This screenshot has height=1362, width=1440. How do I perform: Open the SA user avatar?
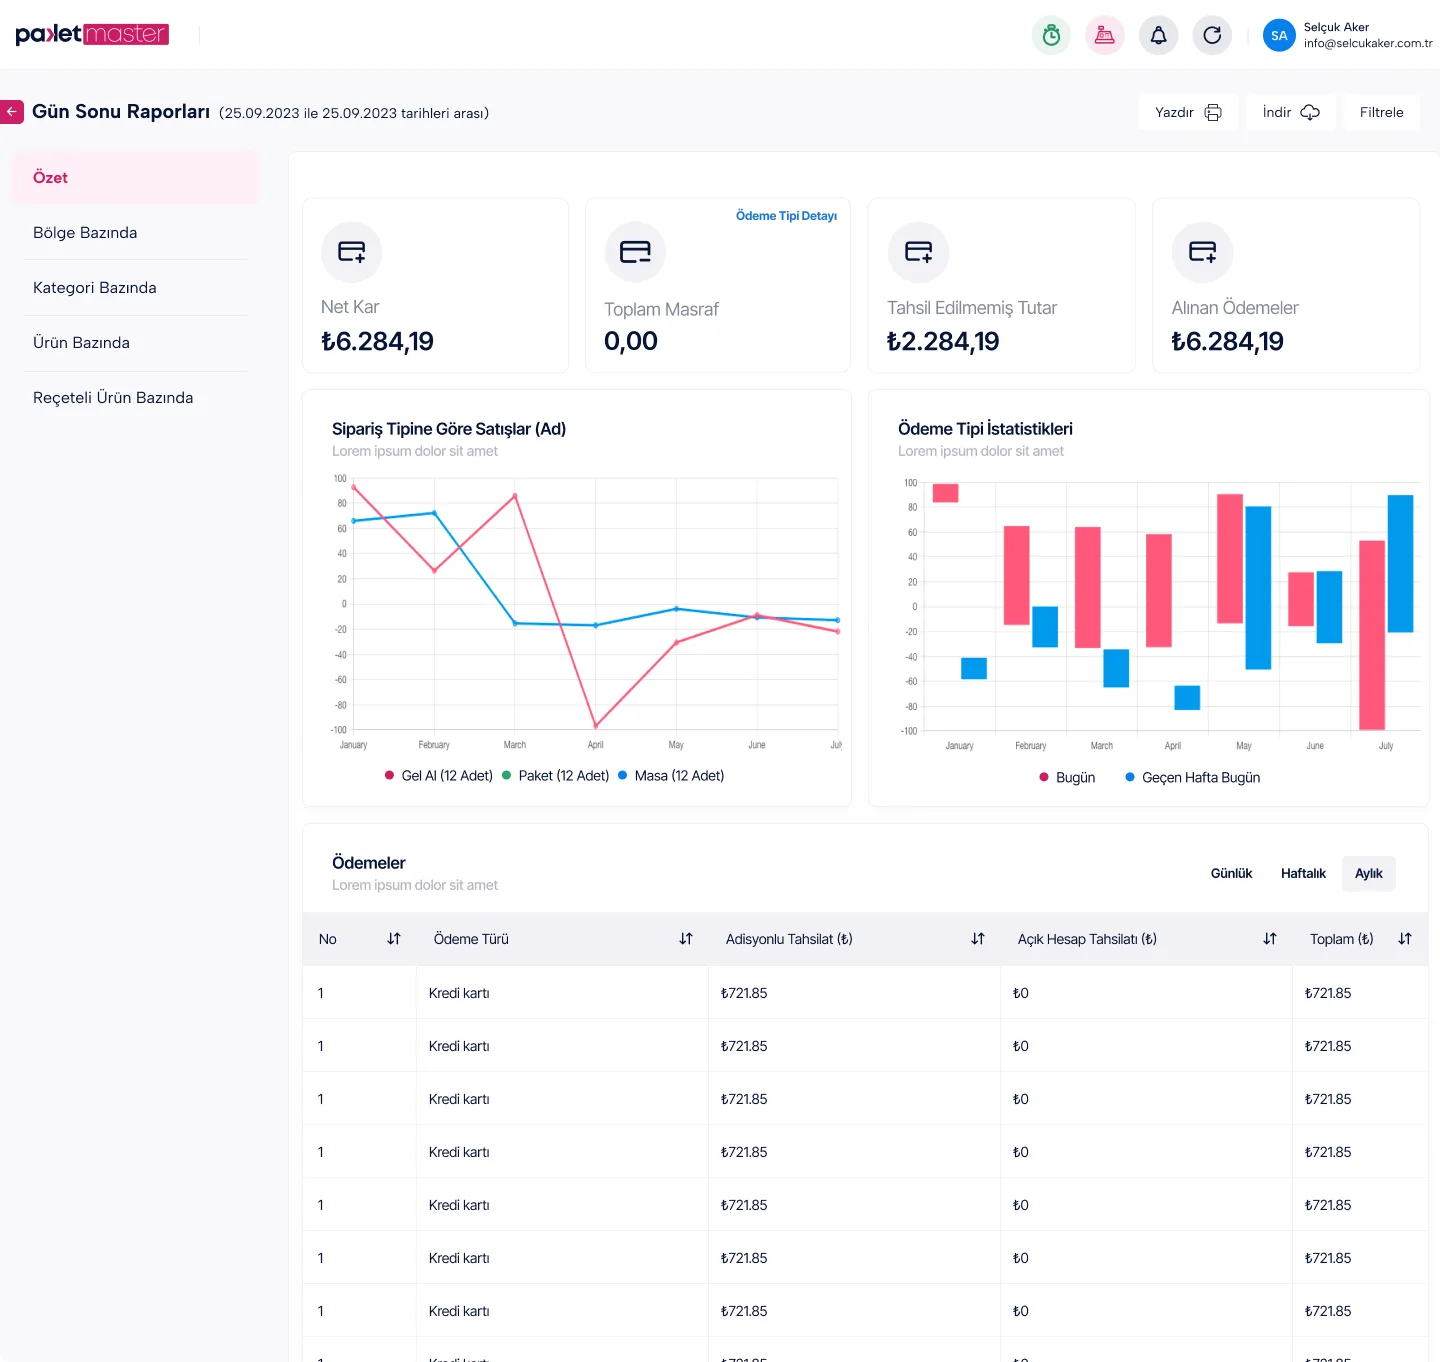[1279, 35]
